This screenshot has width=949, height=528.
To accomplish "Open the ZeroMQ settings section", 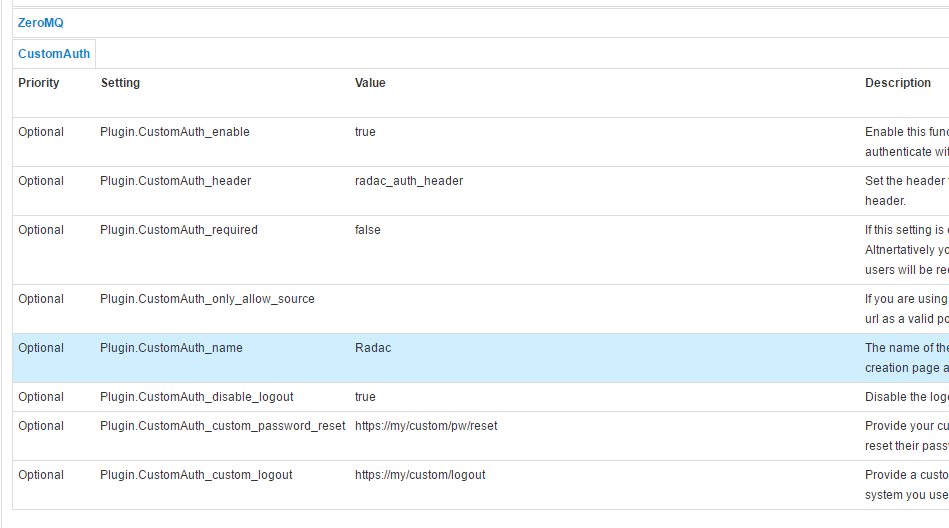I will coord(40,22).
